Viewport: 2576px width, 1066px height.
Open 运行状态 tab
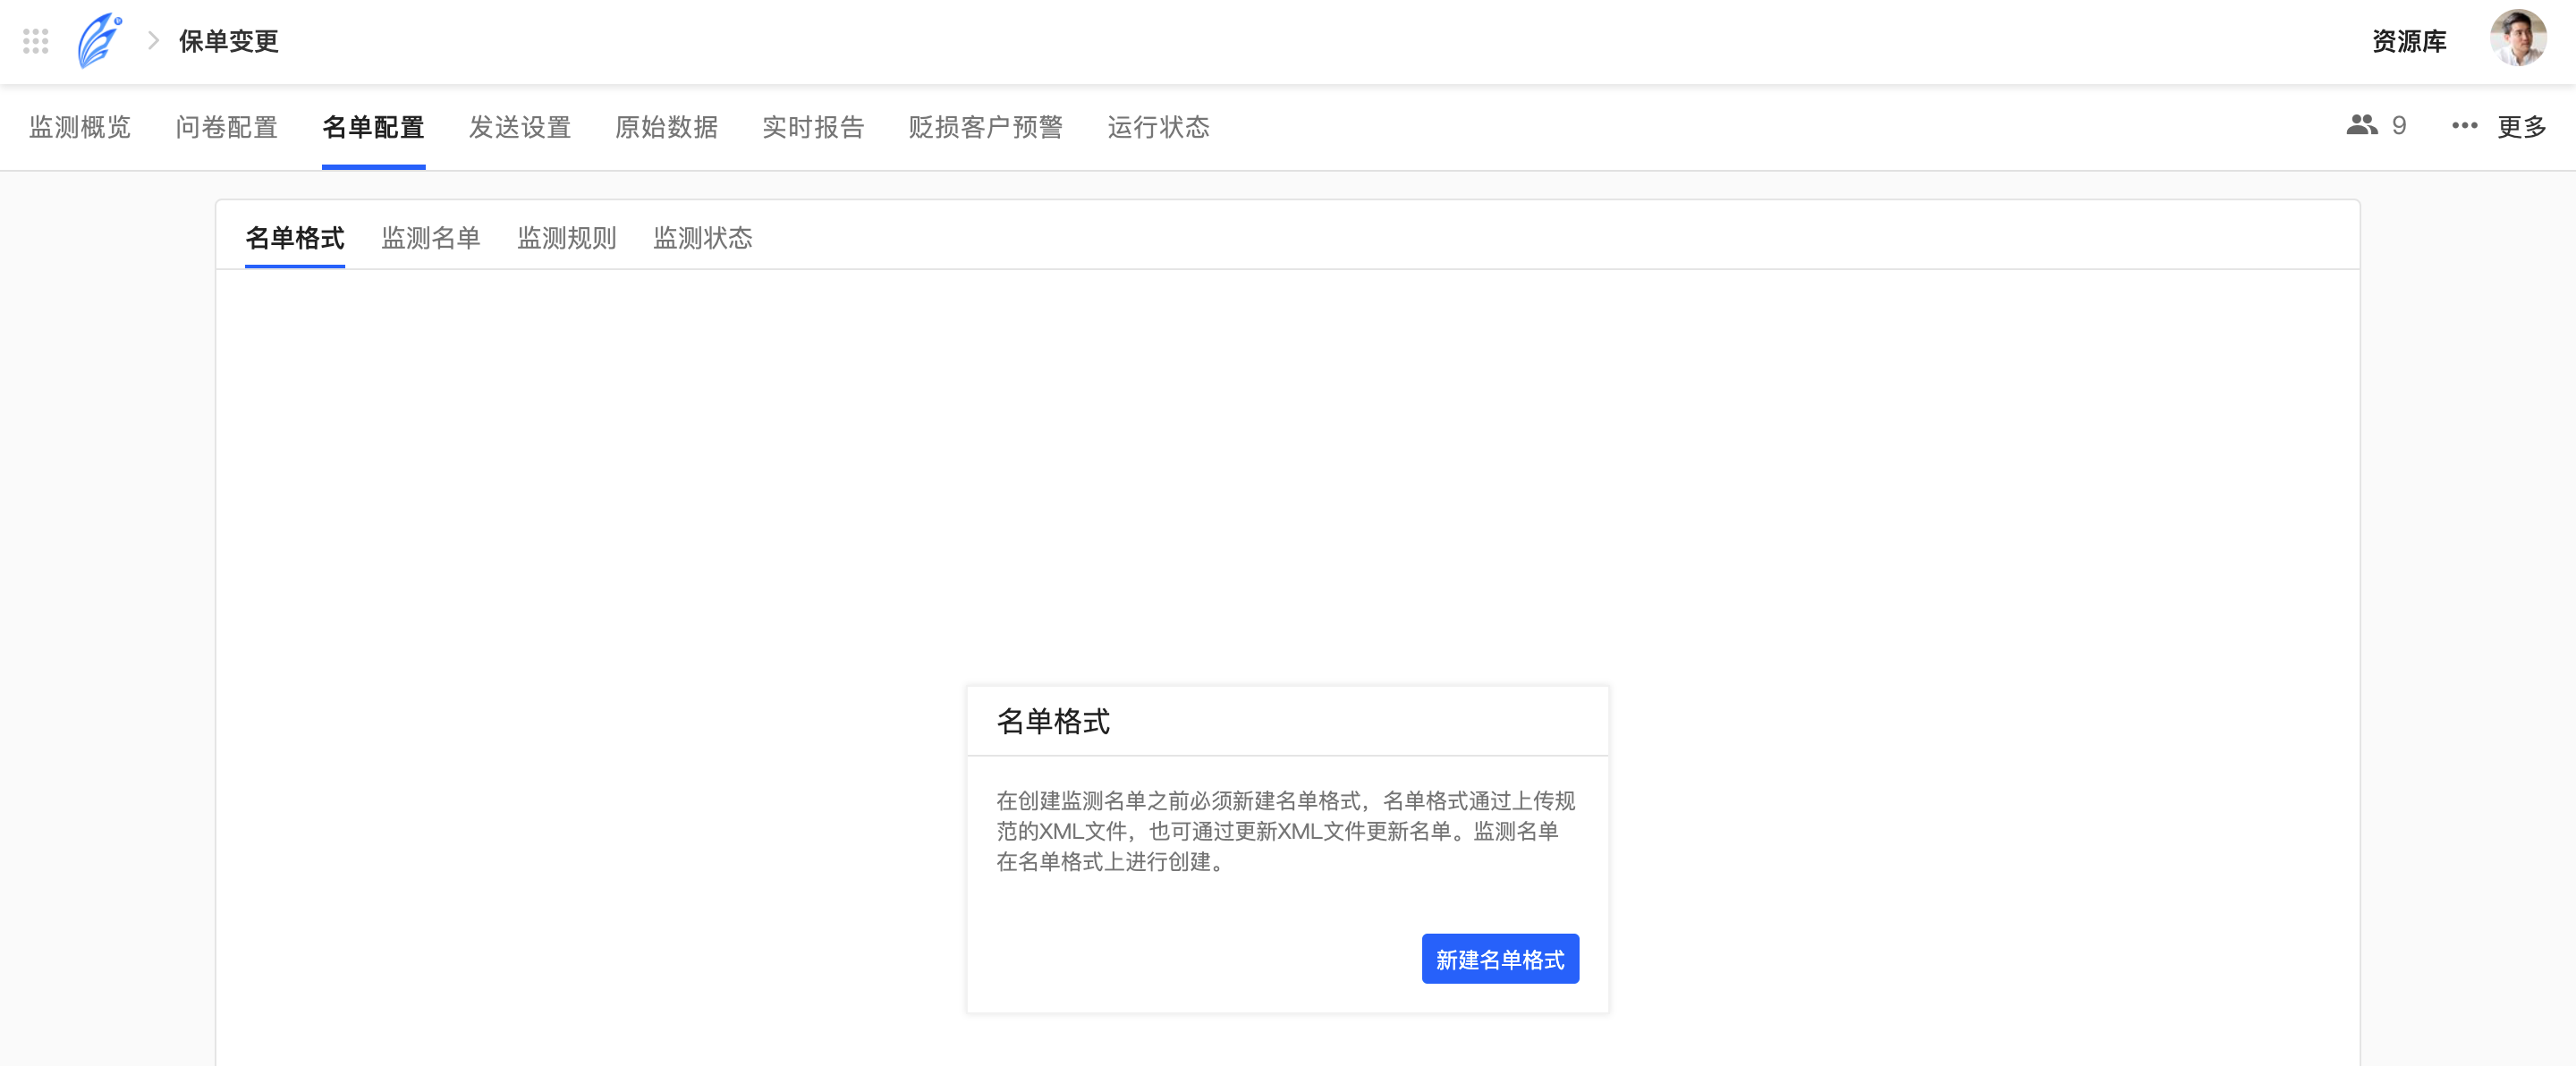tap(1159, 127)
